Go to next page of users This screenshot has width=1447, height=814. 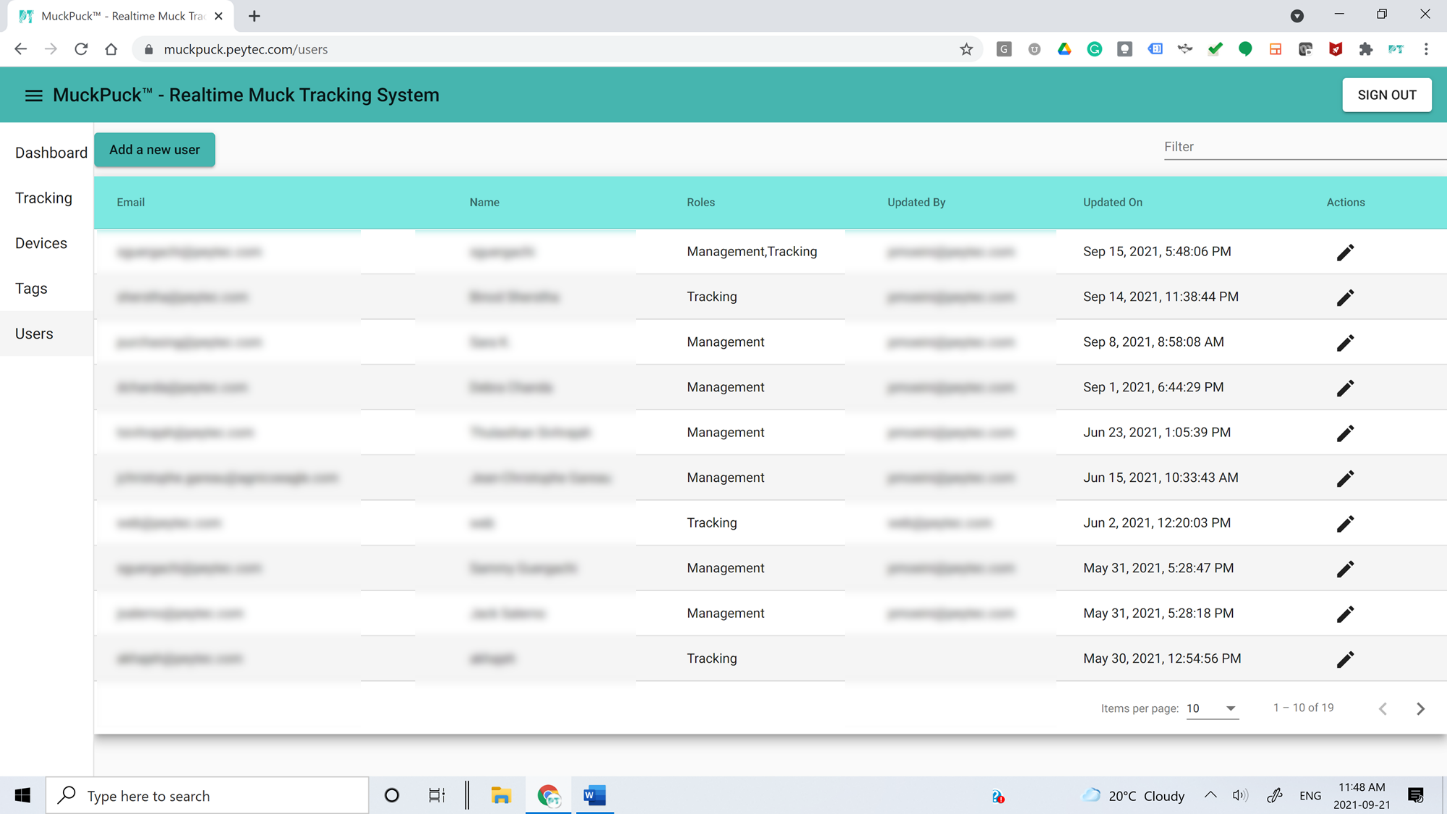(1420, 708)
